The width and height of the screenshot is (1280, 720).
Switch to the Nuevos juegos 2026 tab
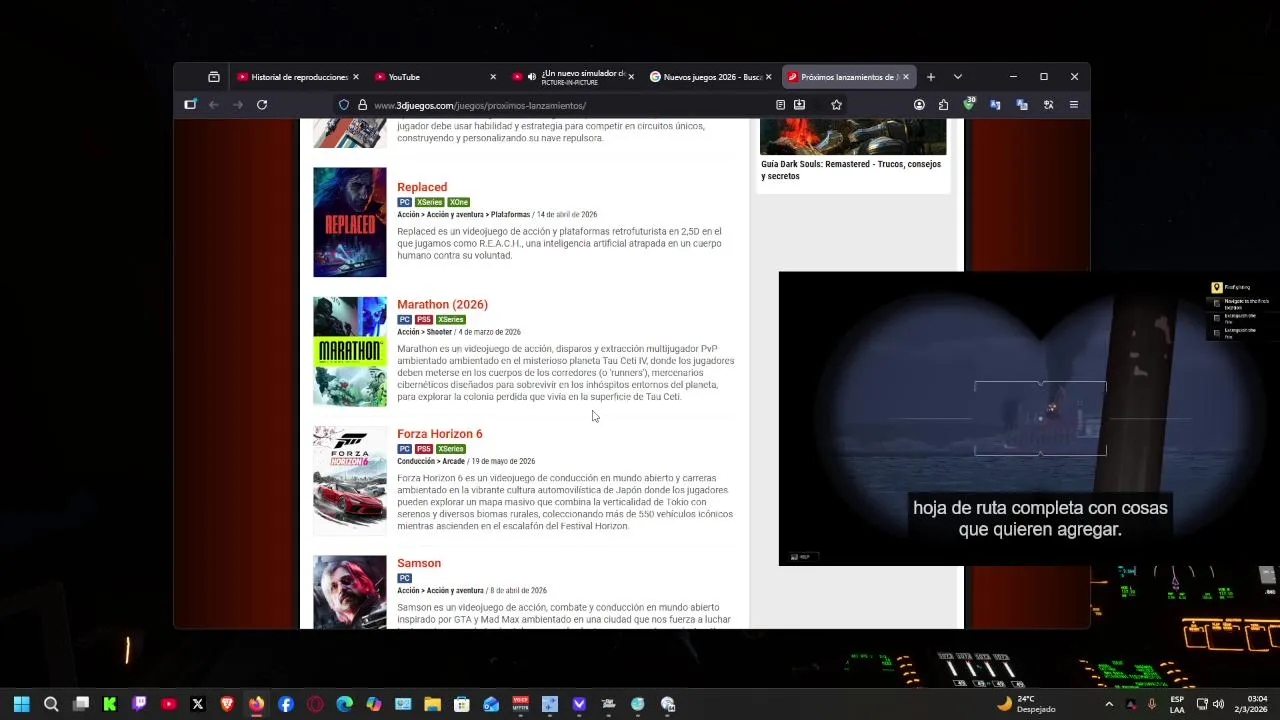pos(710,77)
